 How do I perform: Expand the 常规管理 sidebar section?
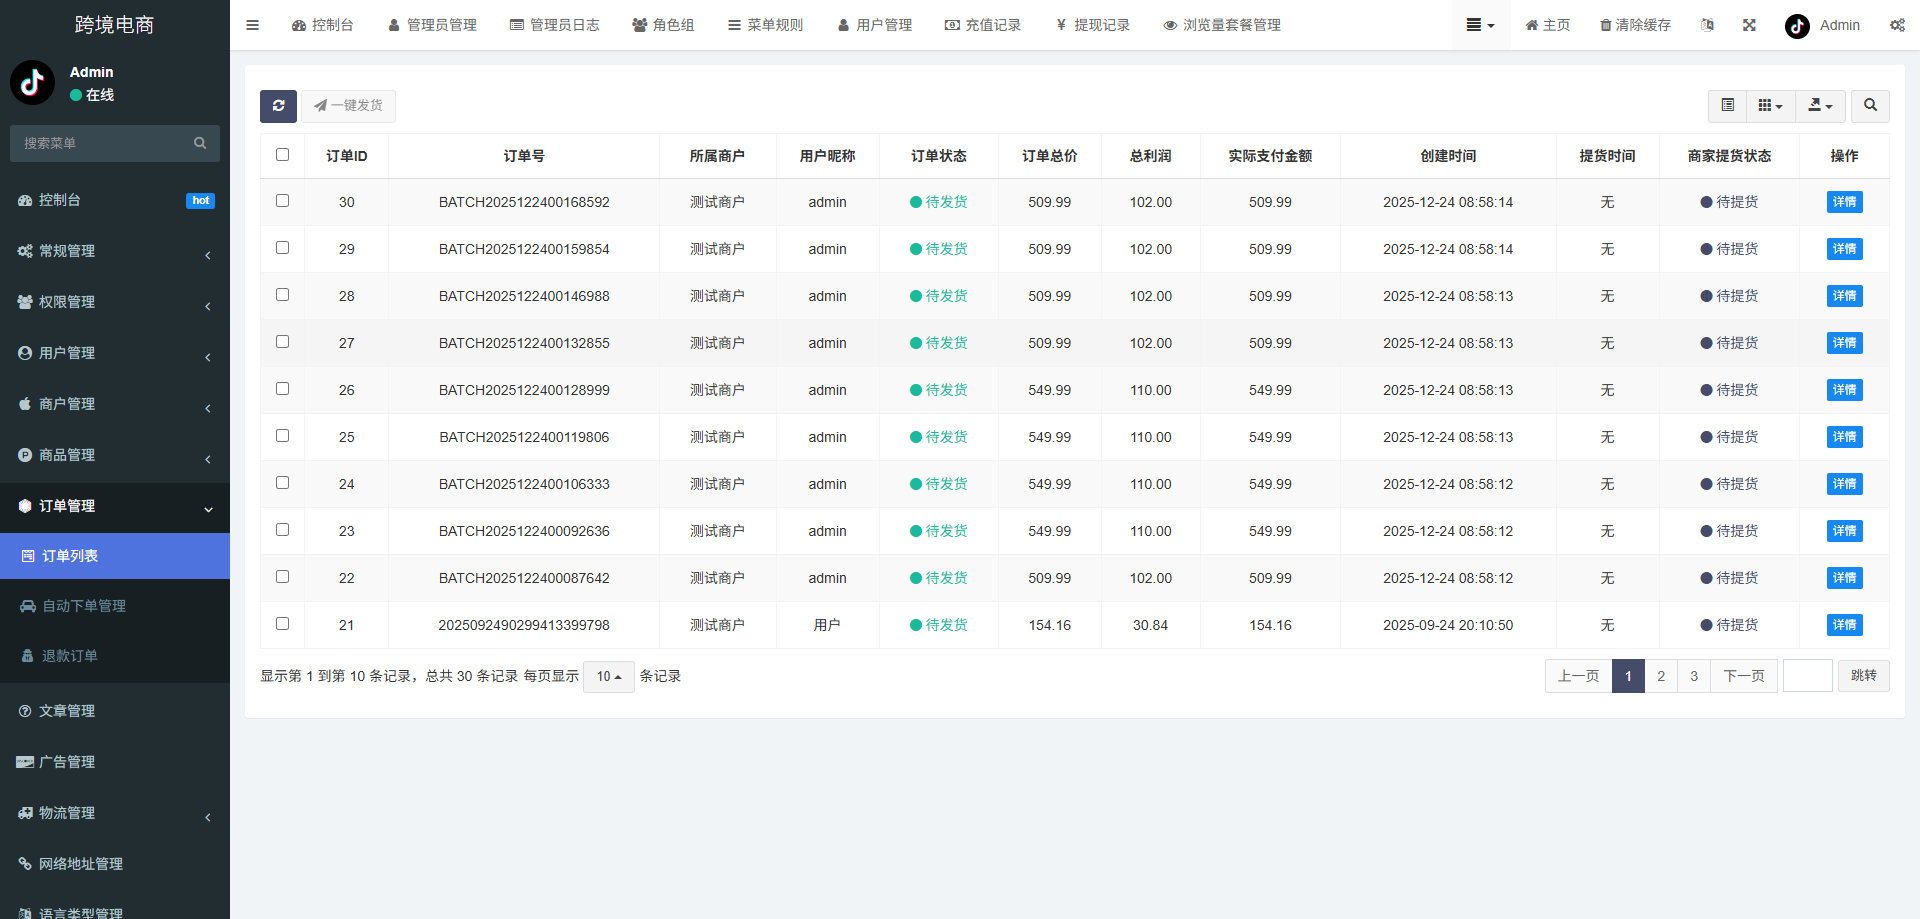point(114,251)
